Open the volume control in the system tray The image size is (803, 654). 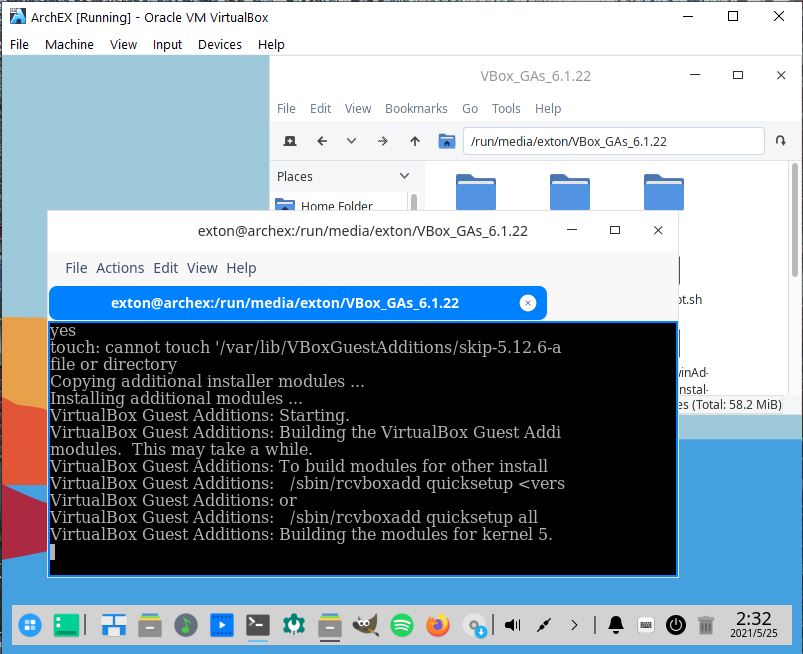click(x=512, y=625)
